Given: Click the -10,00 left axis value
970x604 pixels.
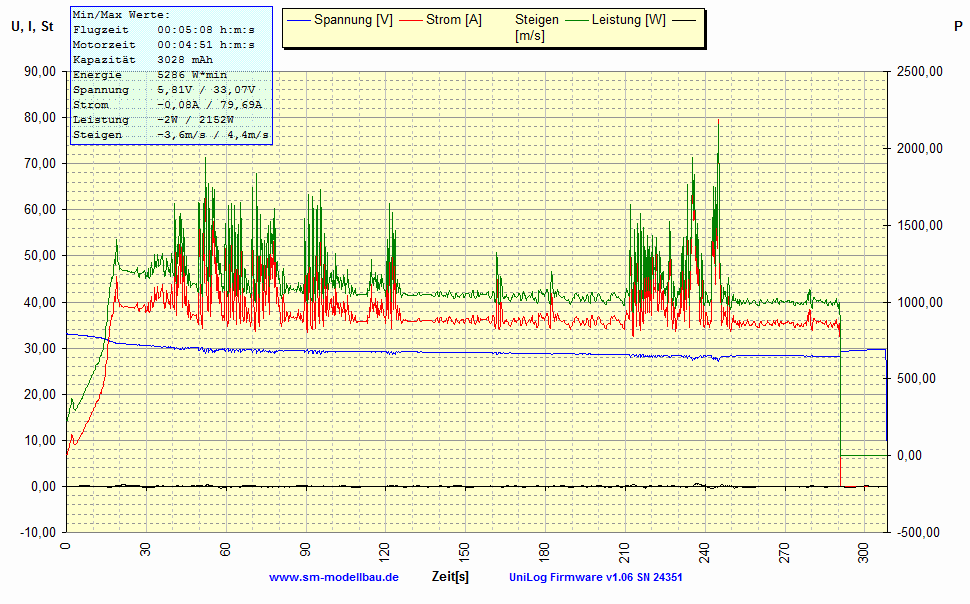Looking at the screenshot, I should tap(38, 532).
